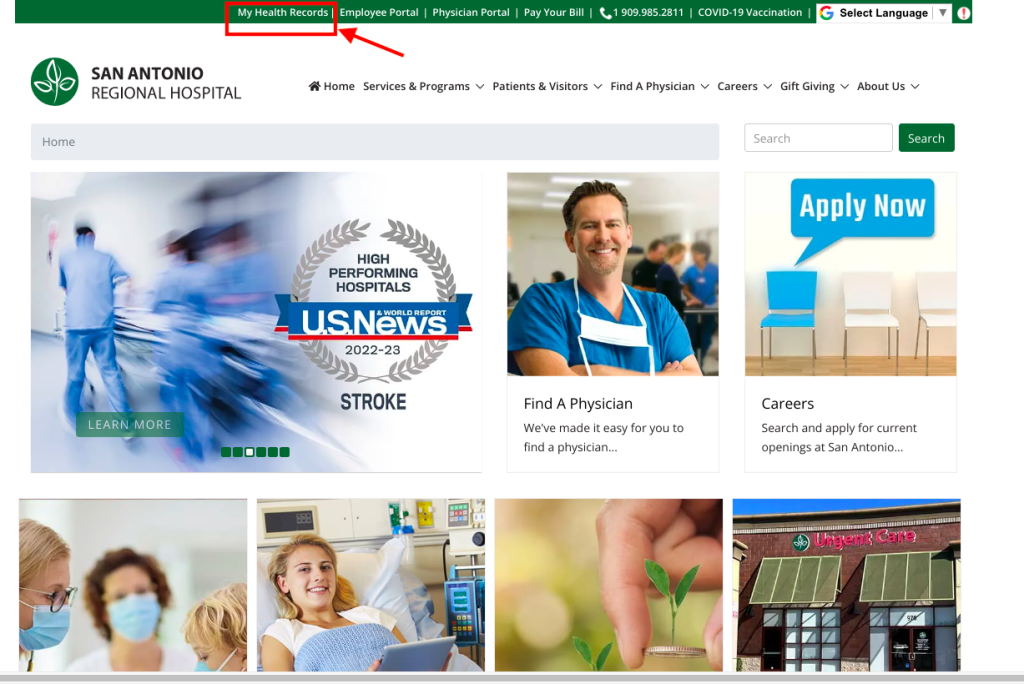Viewport: 1024px width, 684px height.
Task: Expand the About Us menu chevron
Action: (x=915, y=87)
